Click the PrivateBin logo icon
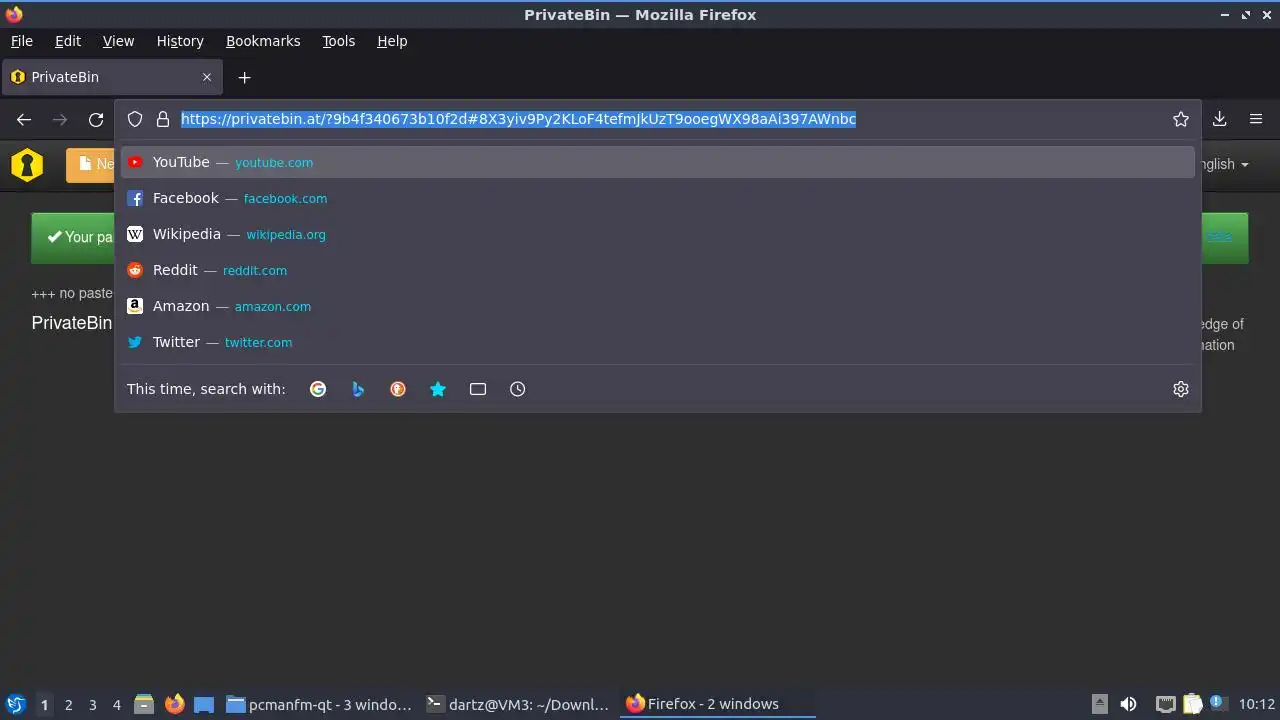The height and width of the screenshot is (720, 1280). 27,165
